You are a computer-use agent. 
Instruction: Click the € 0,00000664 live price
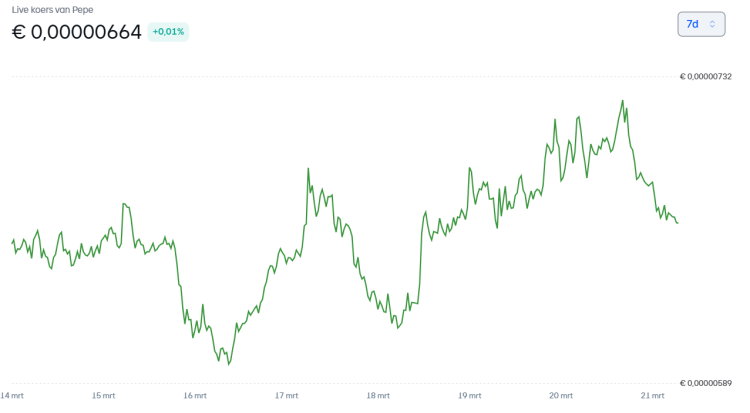pos(77,32)
